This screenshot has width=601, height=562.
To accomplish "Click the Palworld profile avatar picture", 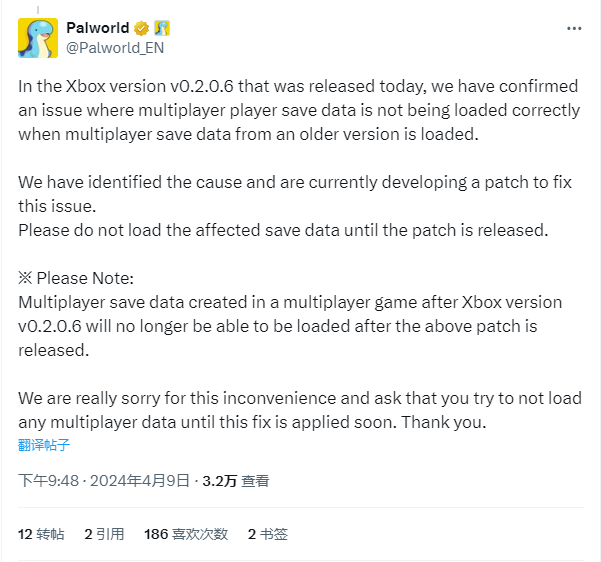I will 37,37.
